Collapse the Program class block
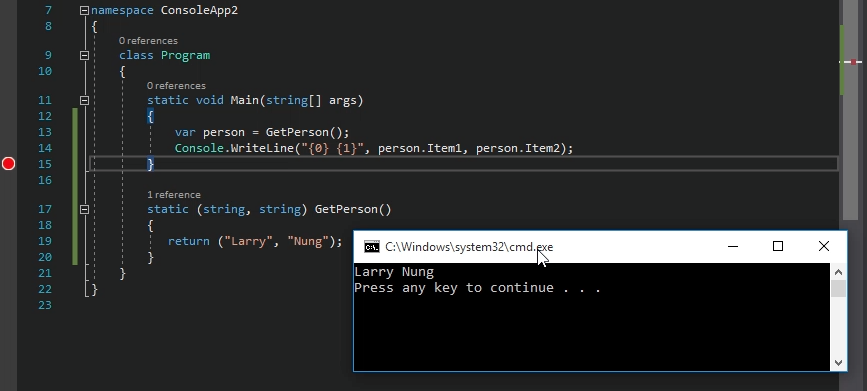867x391 pixels. pyautogui.click(x=84, y=55)
